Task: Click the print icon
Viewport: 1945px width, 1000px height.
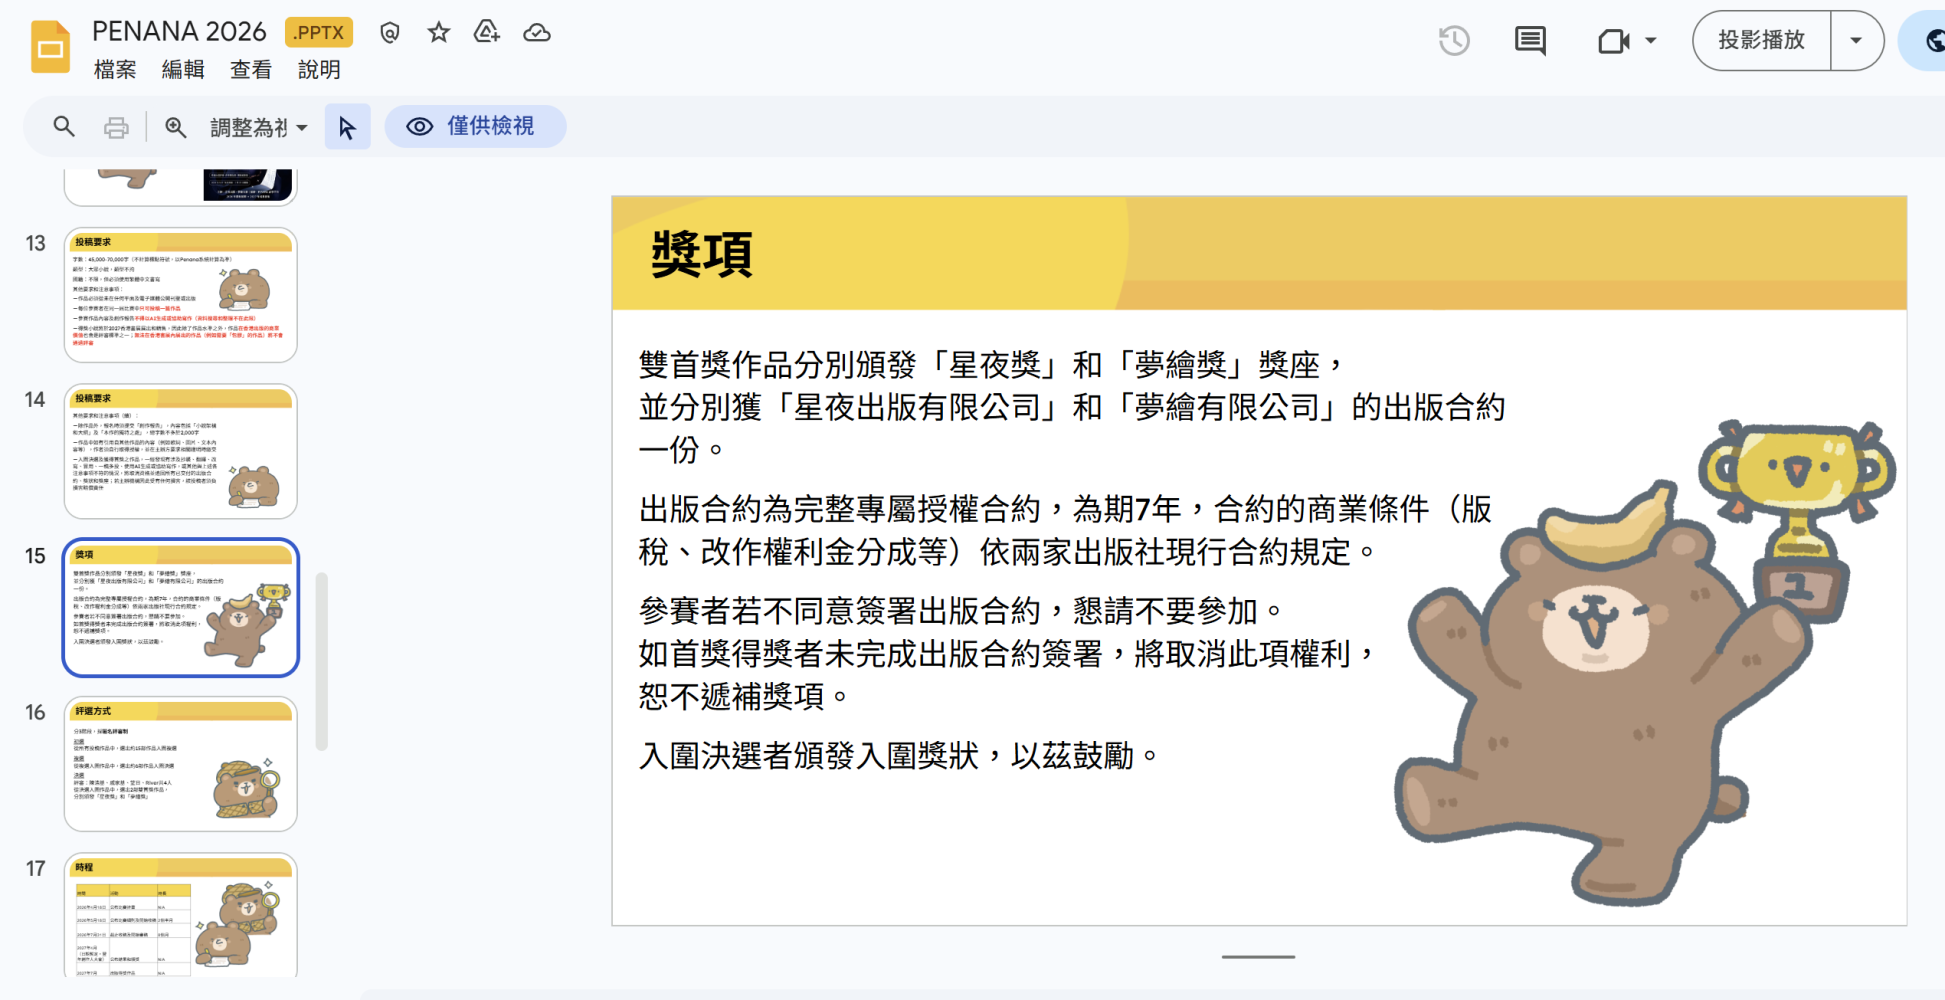Action: 116,127
